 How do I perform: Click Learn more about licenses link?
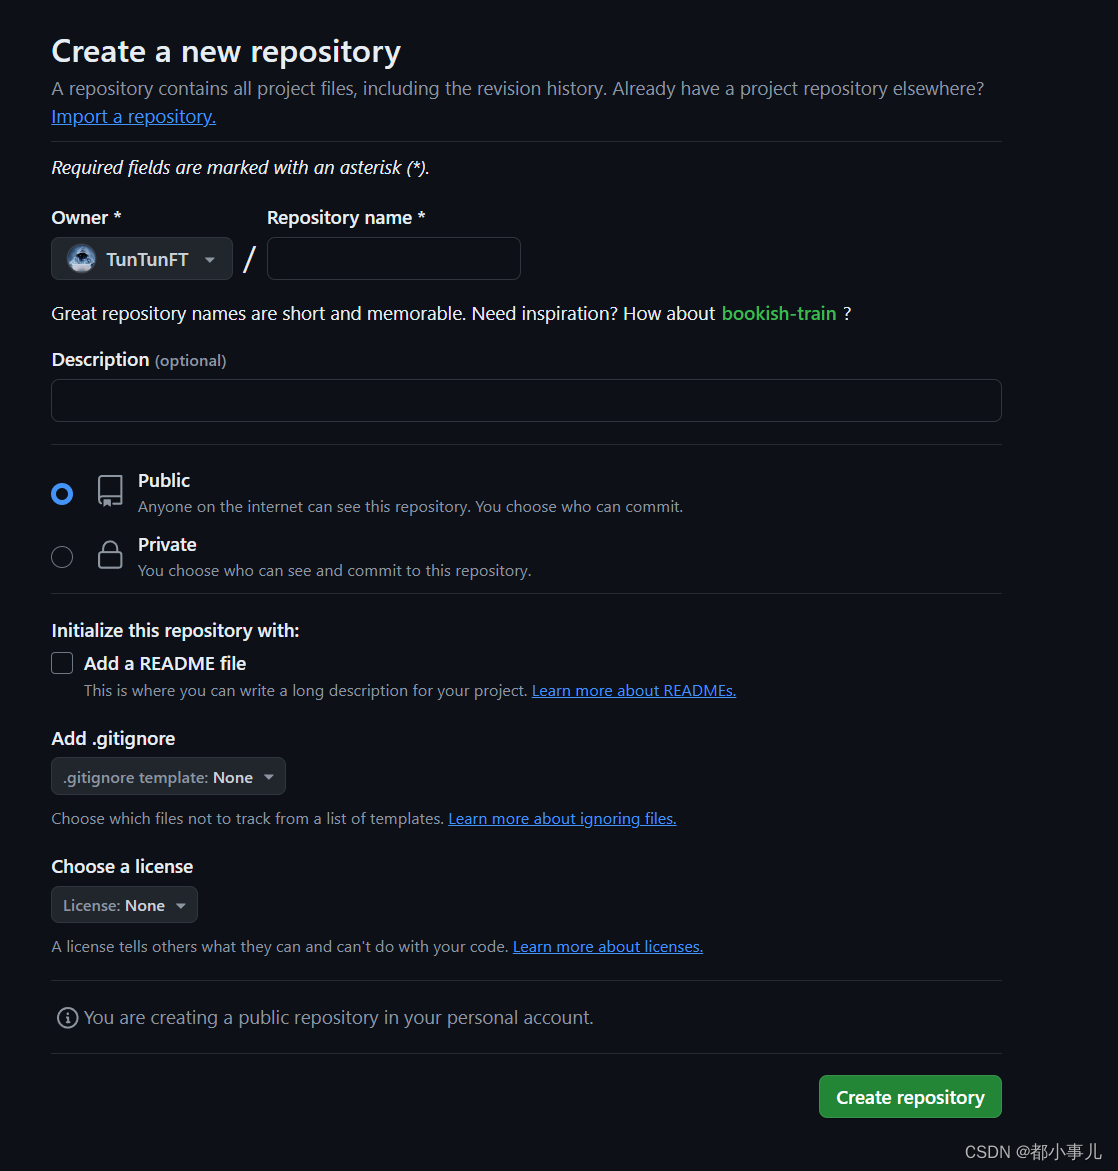point(607,947)
